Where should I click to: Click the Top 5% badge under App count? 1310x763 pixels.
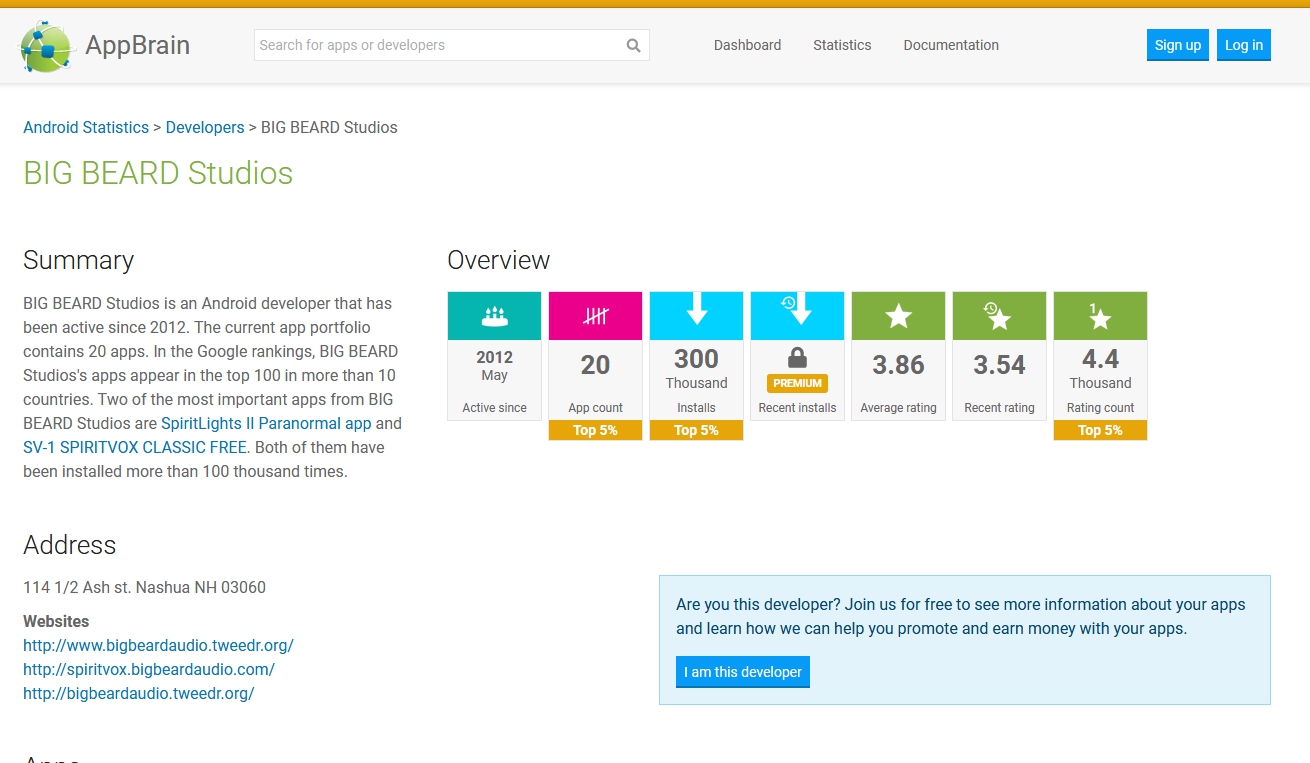point(596,430)
